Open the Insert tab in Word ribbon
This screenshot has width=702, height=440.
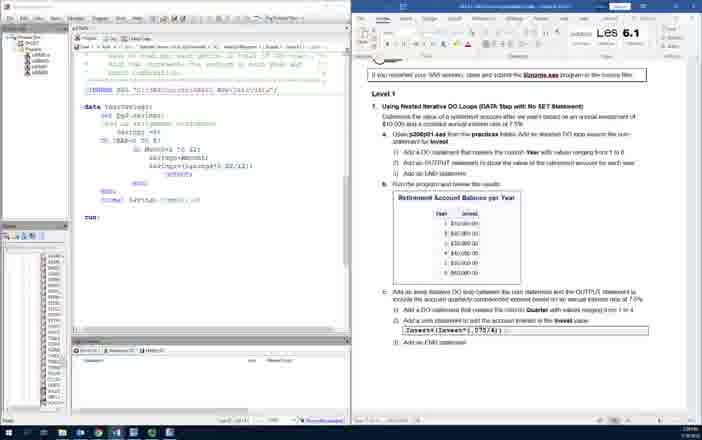pos(405,18)
